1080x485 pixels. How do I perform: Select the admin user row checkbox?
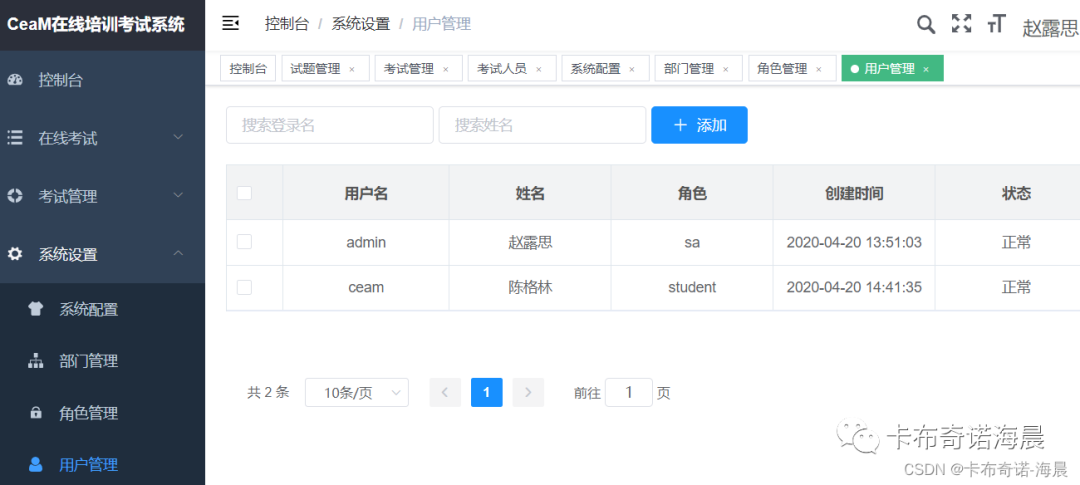pos(244,242)
